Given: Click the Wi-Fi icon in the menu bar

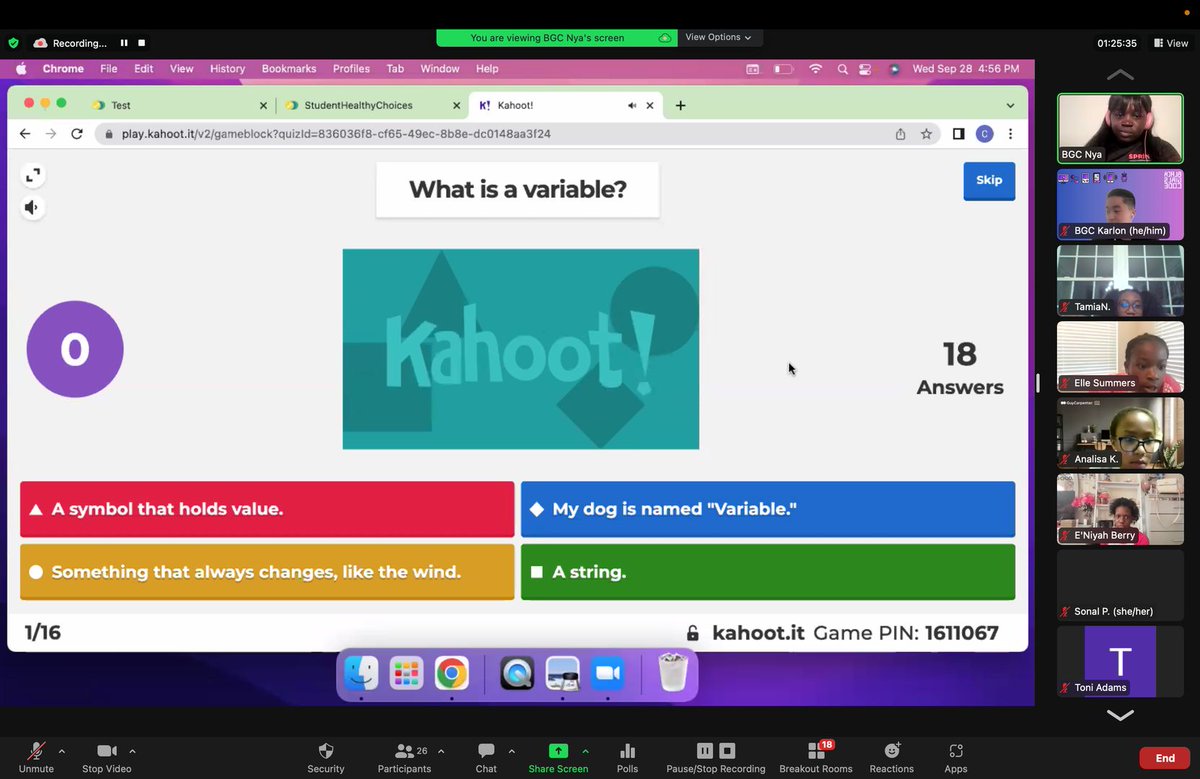Looking at the screenshot, I should click(816, 69).
